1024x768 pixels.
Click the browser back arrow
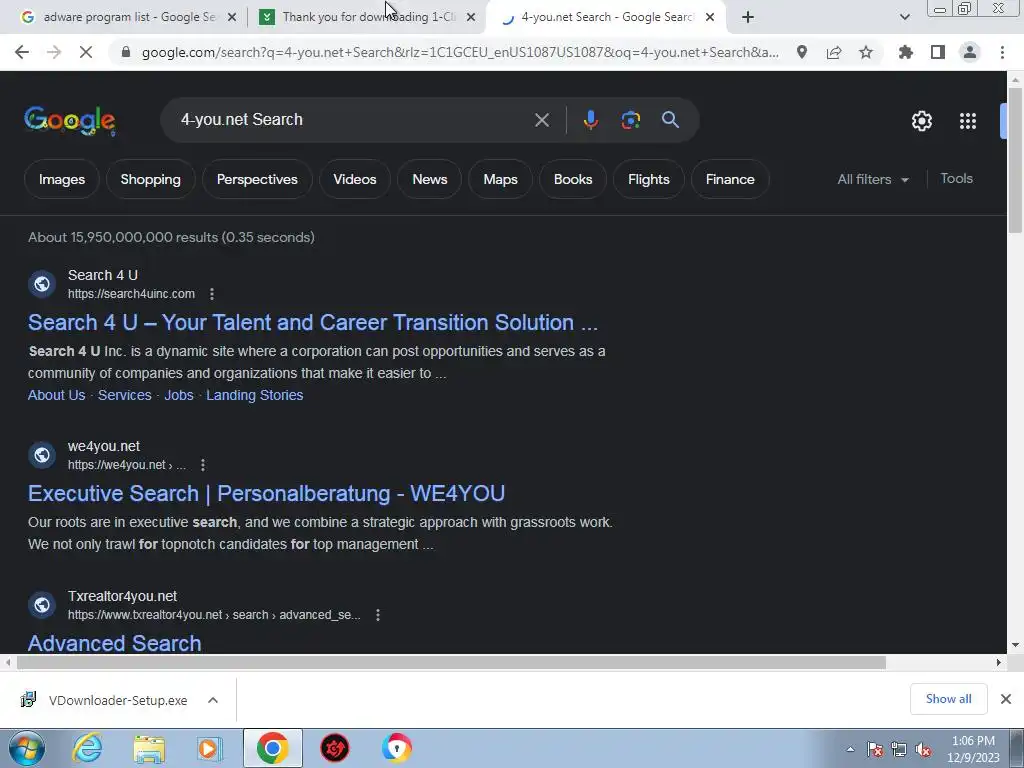pyautogui.click(x=22, y=52)
